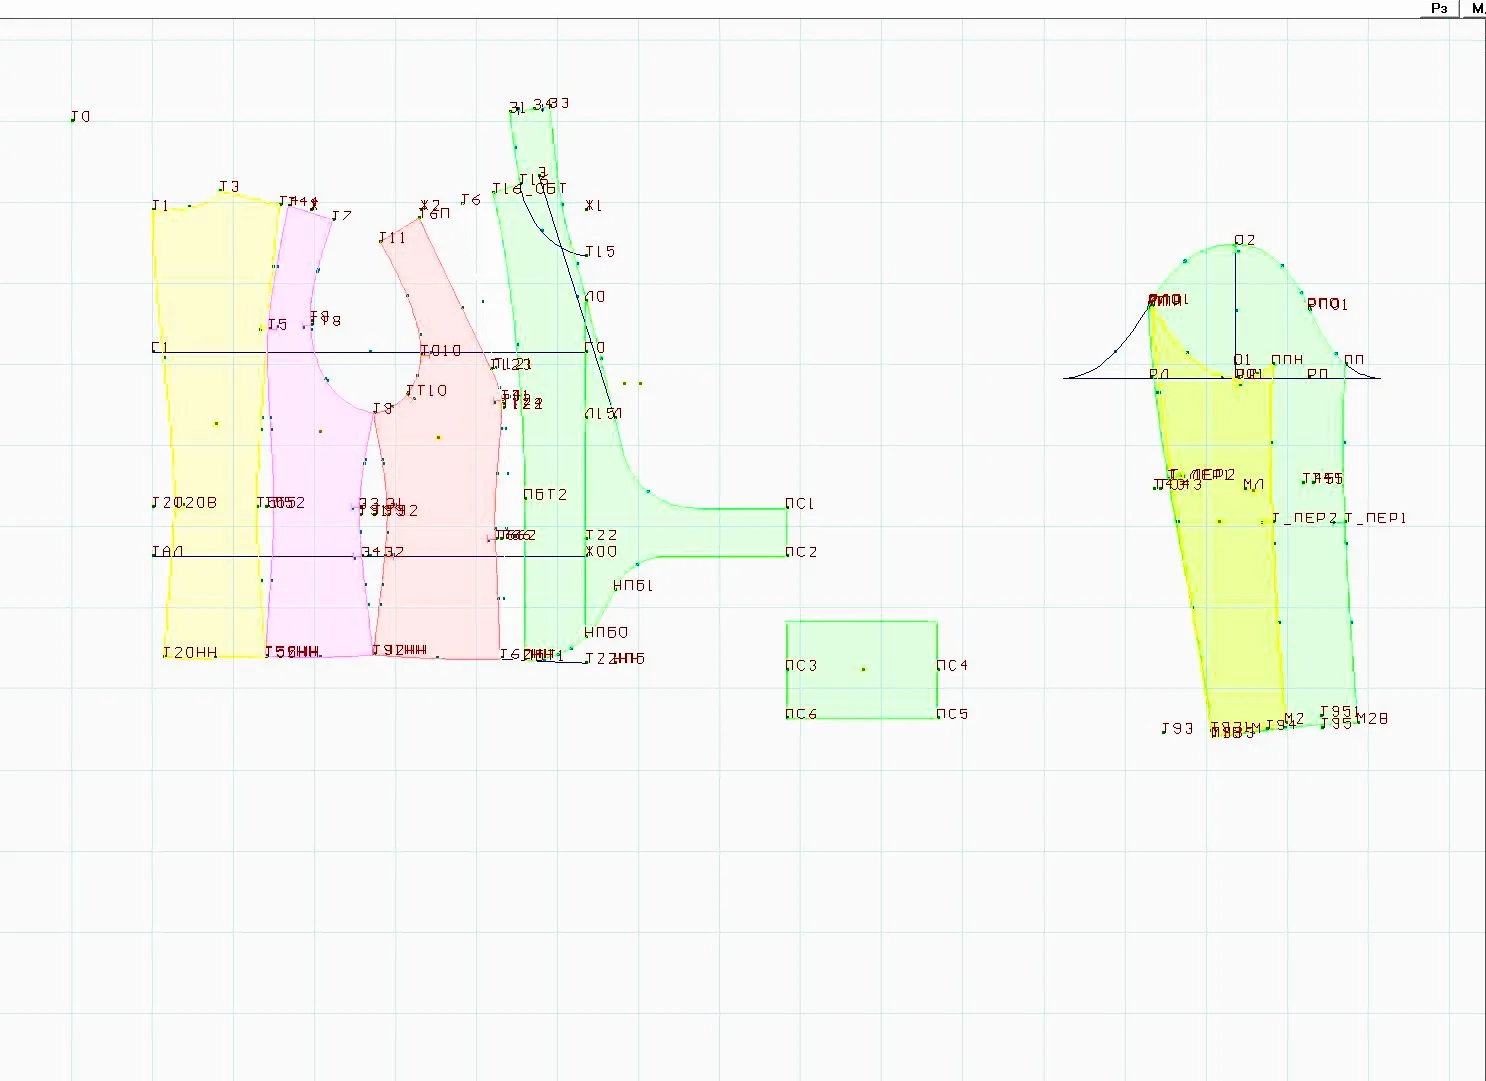Click point label Т7
This screenshot has width=1486, height=1081.
(342, 216)
